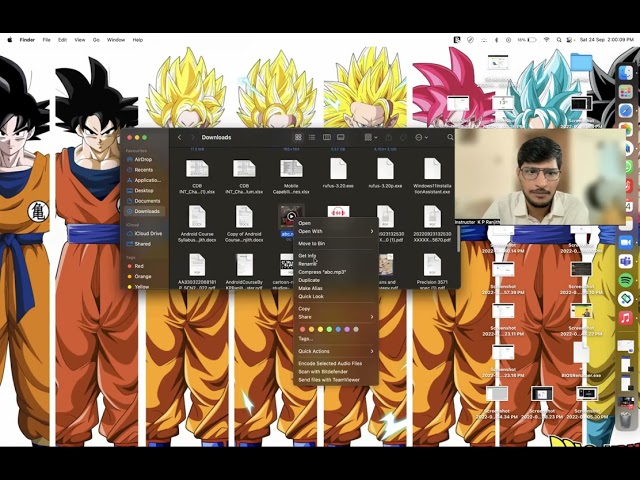Apply the red tag color dot
640x480 pixels.
click(x=302, y=329)
